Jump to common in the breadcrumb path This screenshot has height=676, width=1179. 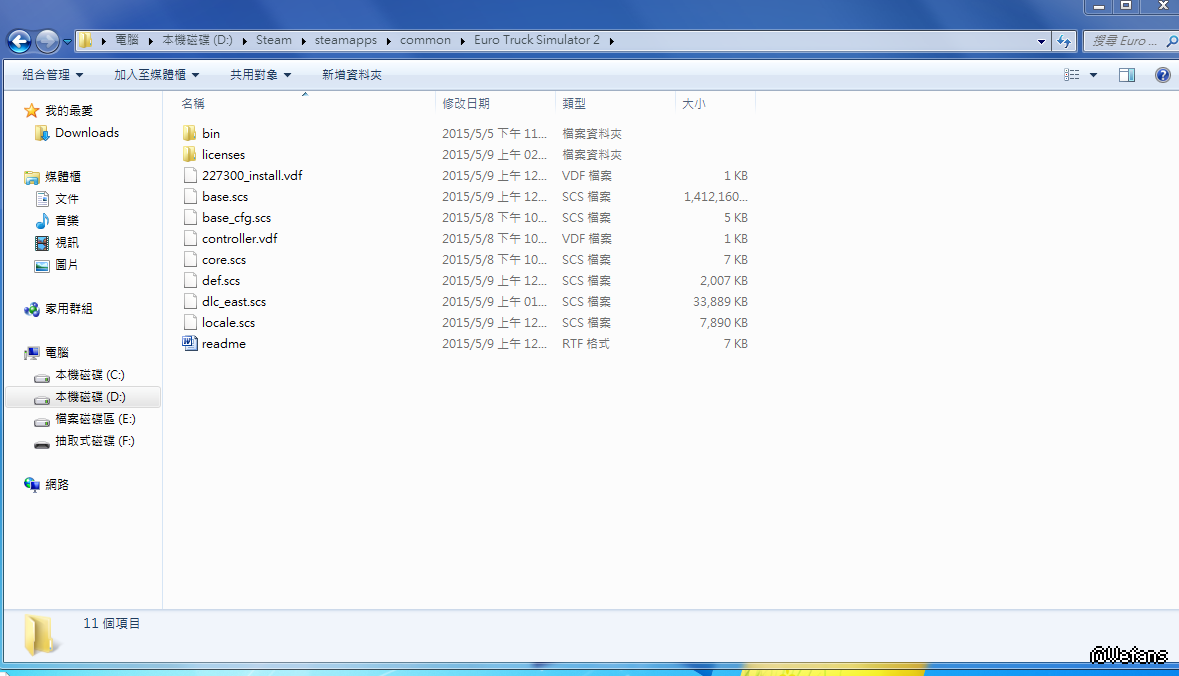(426, 40)
